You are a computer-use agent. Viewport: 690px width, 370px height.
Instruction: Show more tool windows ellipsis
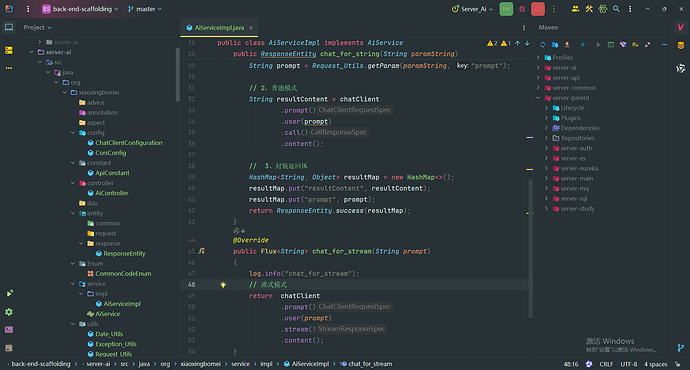9,68
